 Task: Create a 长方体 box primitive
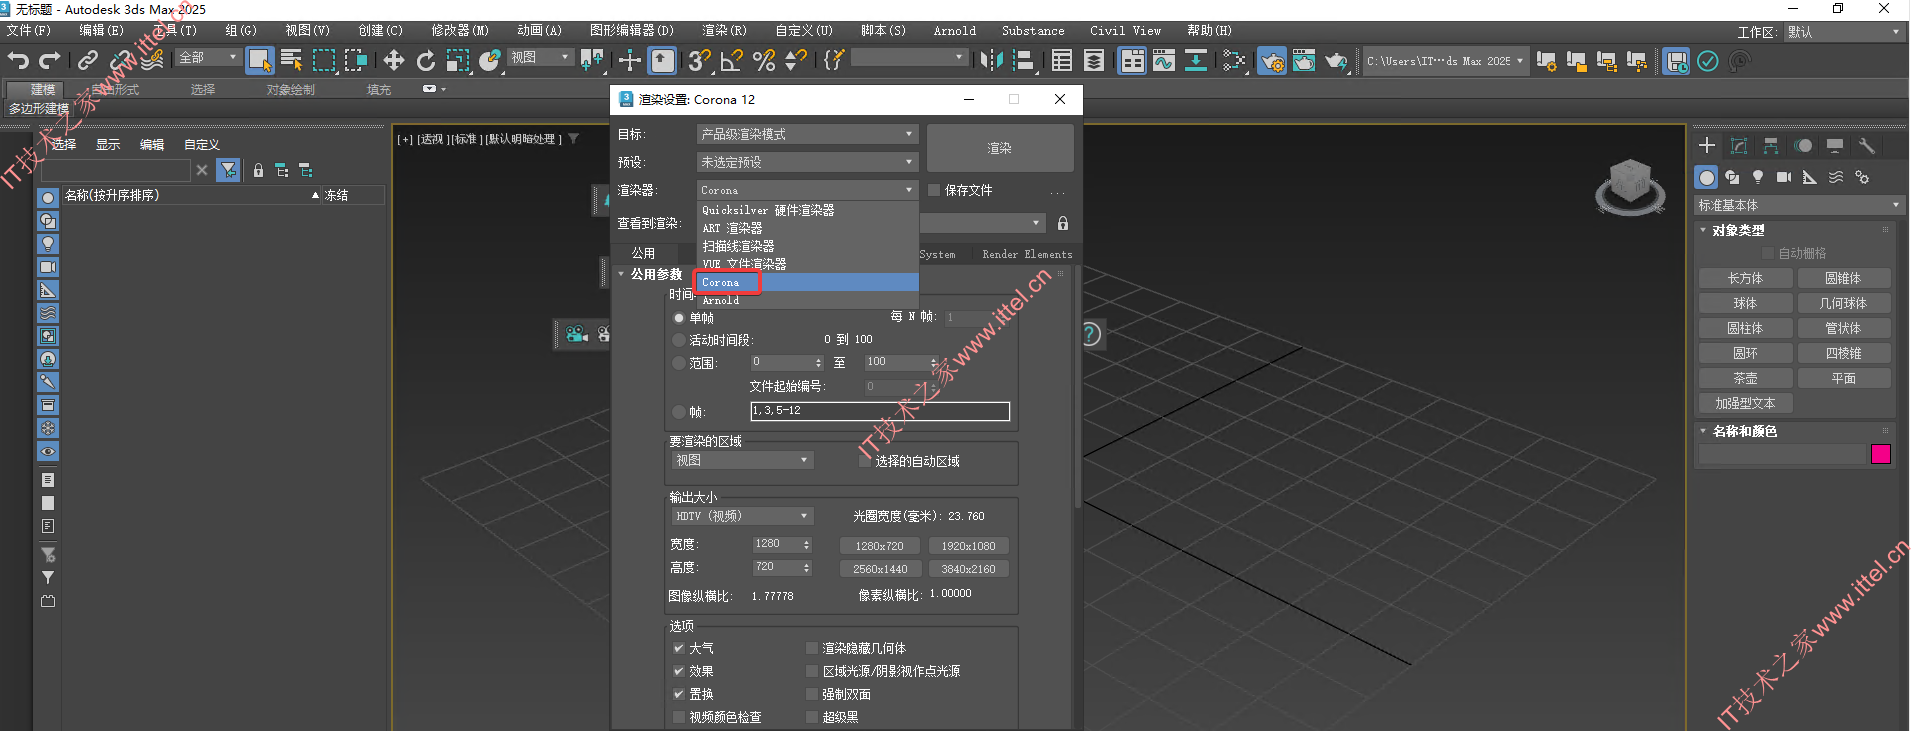(x=1745, y=279)
